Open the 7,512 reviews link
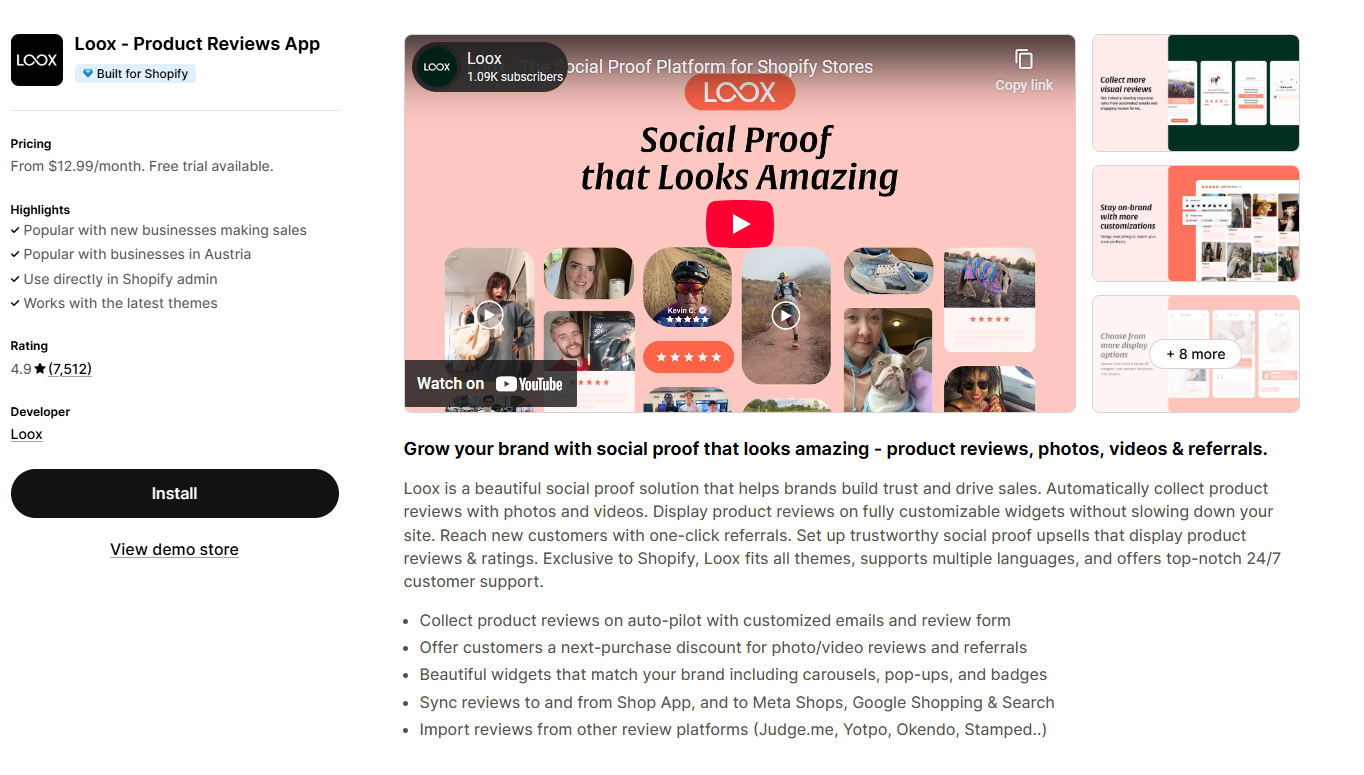Screen dimensions: 1364x775 click(x=70, y=369)
